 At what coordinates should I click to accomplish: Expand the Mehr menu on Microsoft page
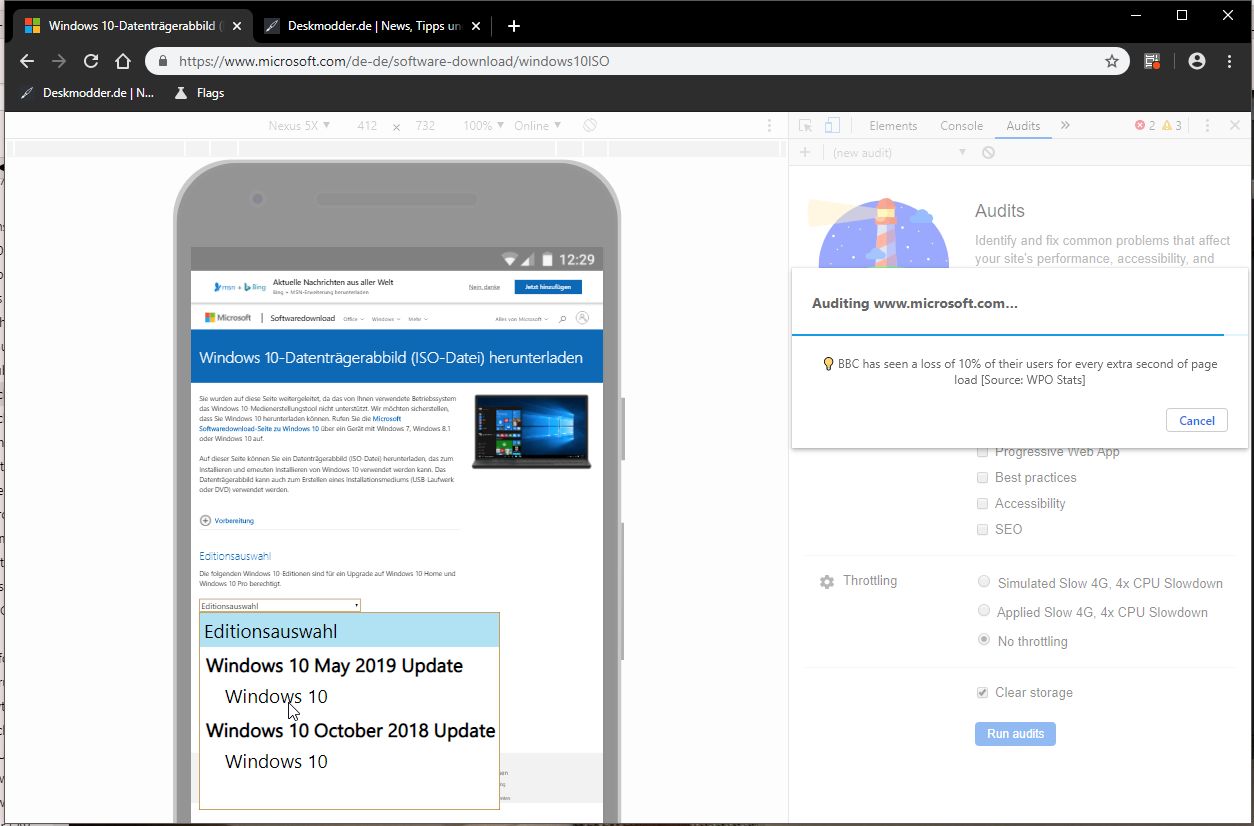pyautogui.click(x=418, y=319)
